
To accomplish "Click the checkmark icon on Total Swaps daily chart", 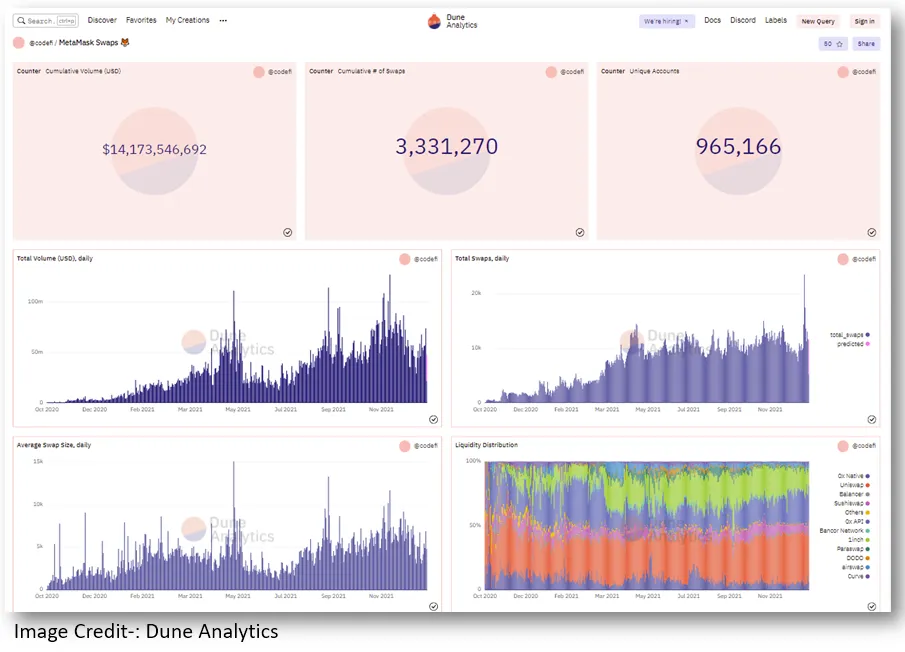I will coord(872,419).
